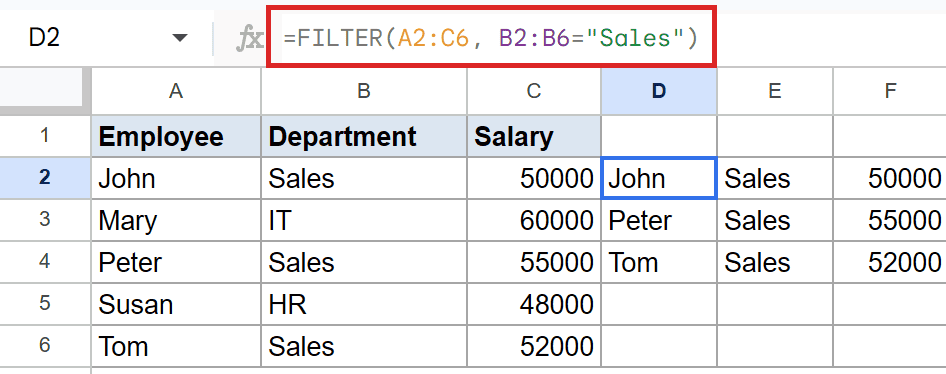Select empty cell D5
The width and height of the screenshot is (946, 374).
coord(659,304)
